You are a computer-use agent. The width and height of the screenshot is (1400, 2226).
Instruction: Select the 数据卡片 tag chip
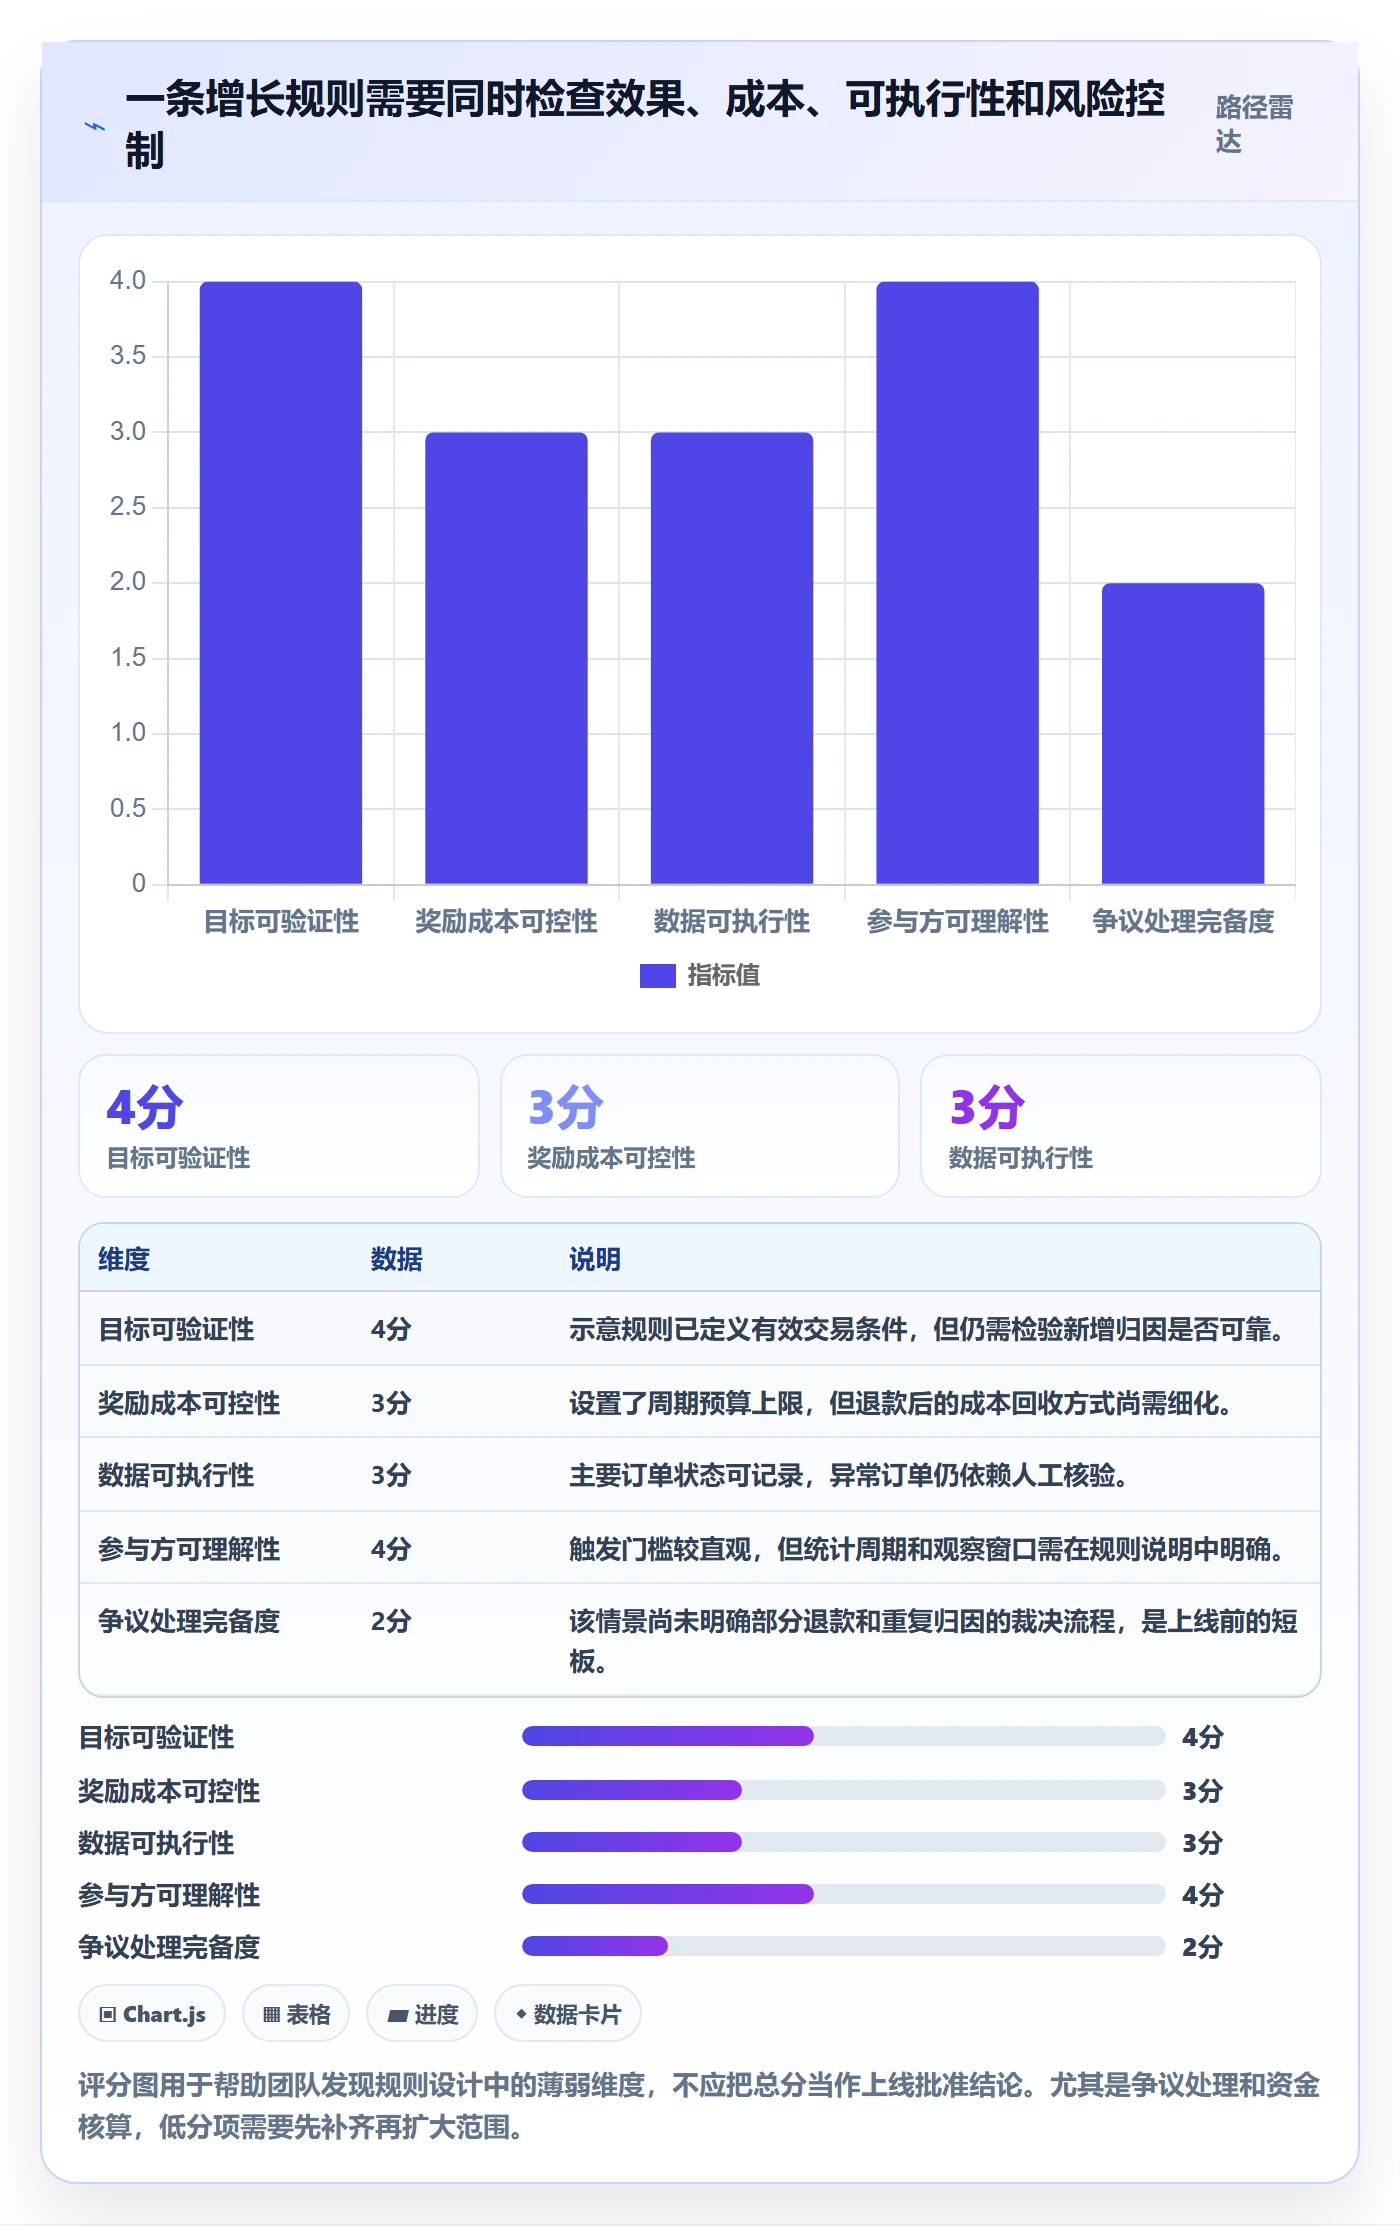tap(568, 2014)
